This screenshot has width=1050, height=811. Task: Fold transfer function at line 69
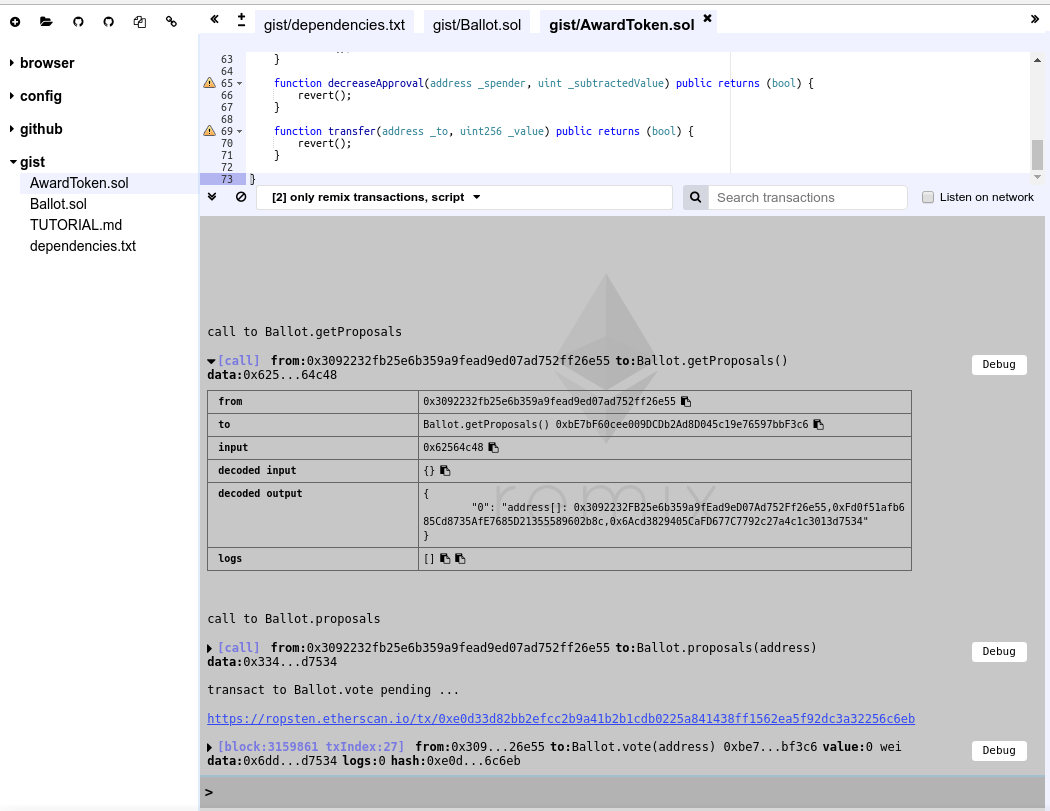(240, 131)
